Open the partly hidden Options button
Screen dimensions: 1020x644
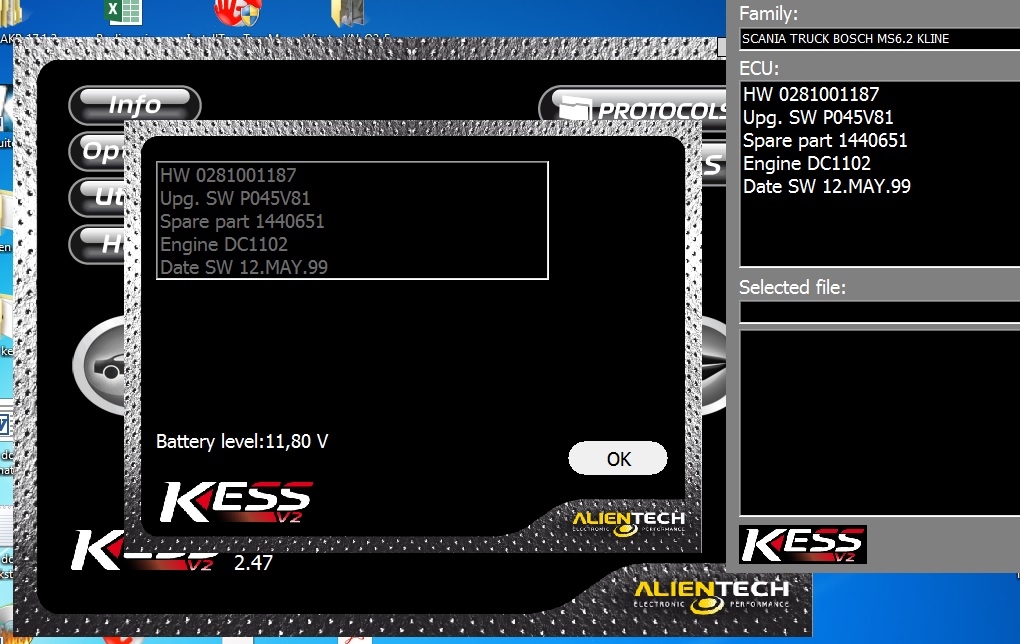(x=98, y=151)
